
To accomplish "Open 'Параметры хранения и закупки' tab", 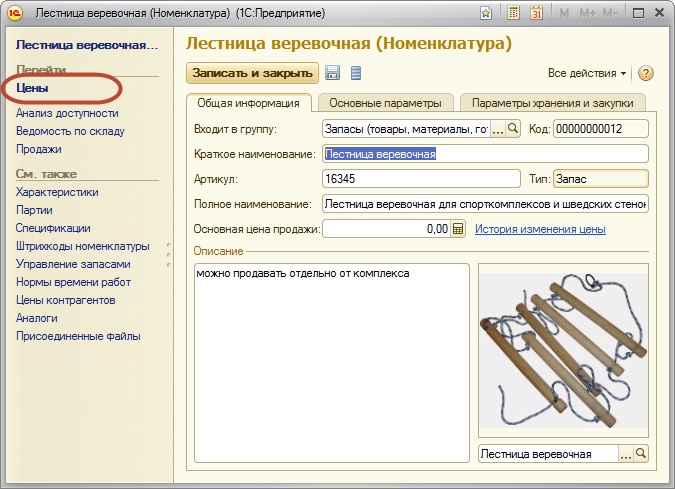I will (x=550, y=102).
